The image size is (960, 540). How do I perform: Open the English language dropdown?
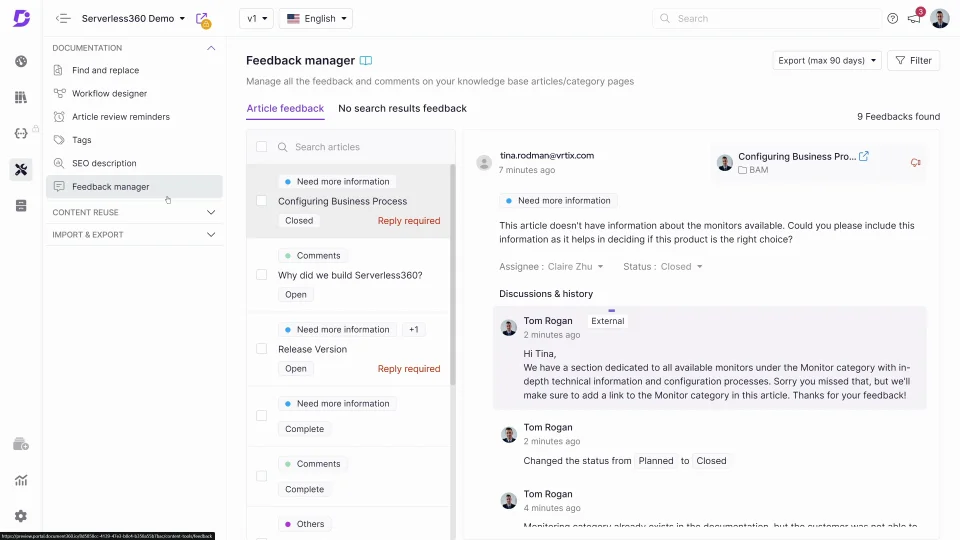317,18
